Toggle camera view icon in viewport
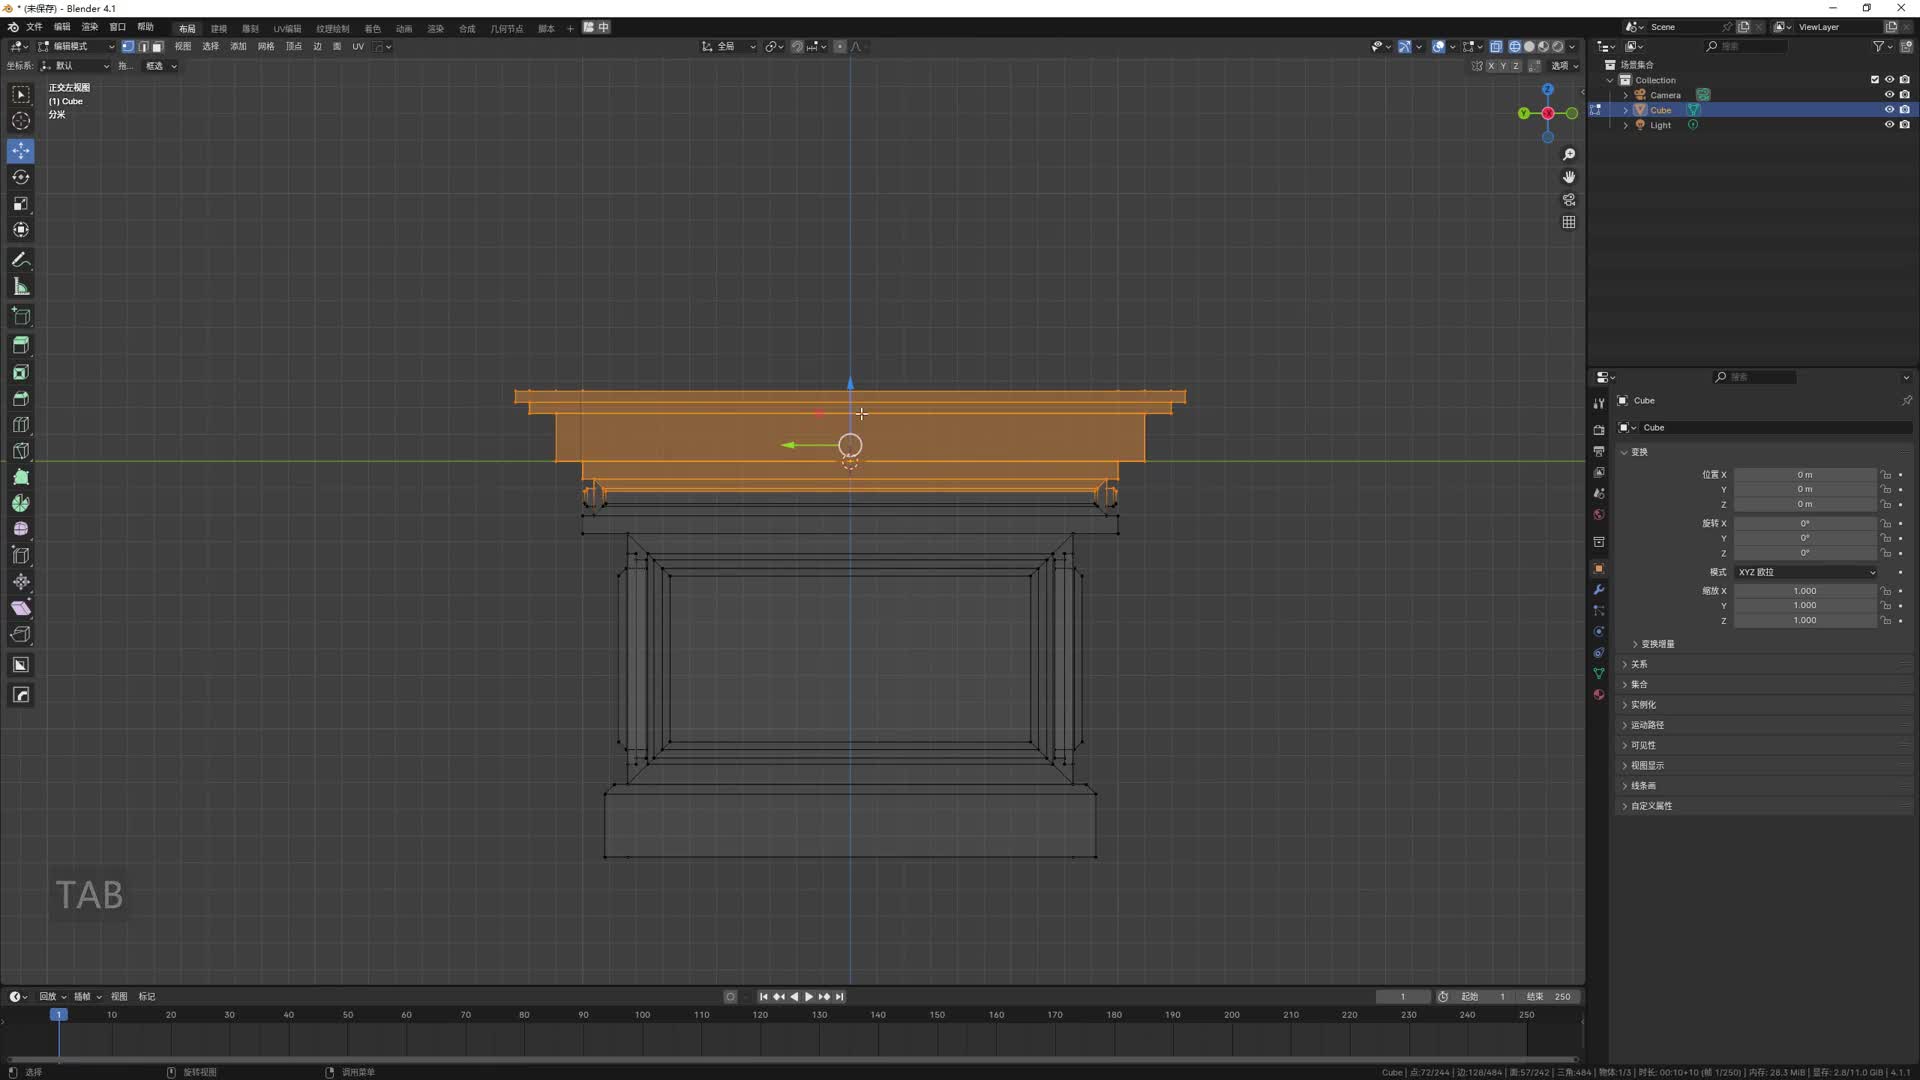The width and height of the screenshot is (1920, 1080). click(x=1569, y=200)
